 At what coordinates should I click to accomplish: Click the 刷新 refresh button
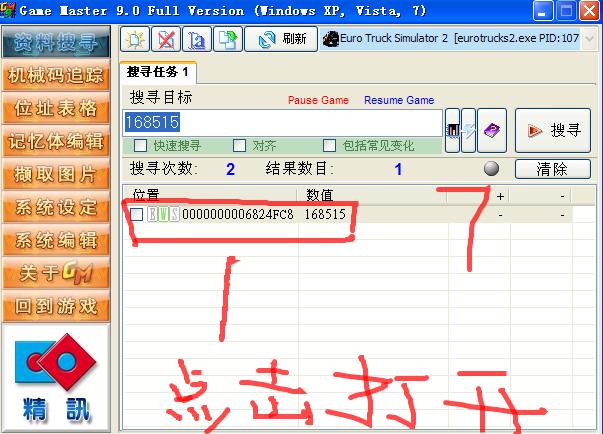(x=283, y=39)
